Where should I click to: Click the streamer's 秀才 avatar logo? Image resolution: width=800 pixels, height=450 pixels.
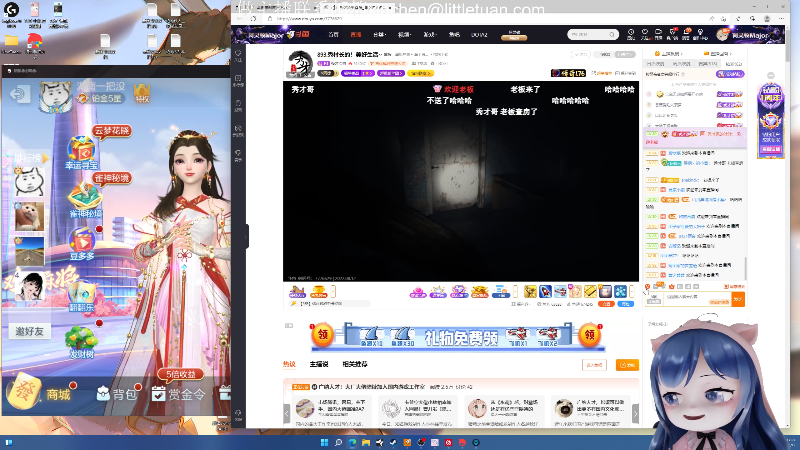(300, 64)
